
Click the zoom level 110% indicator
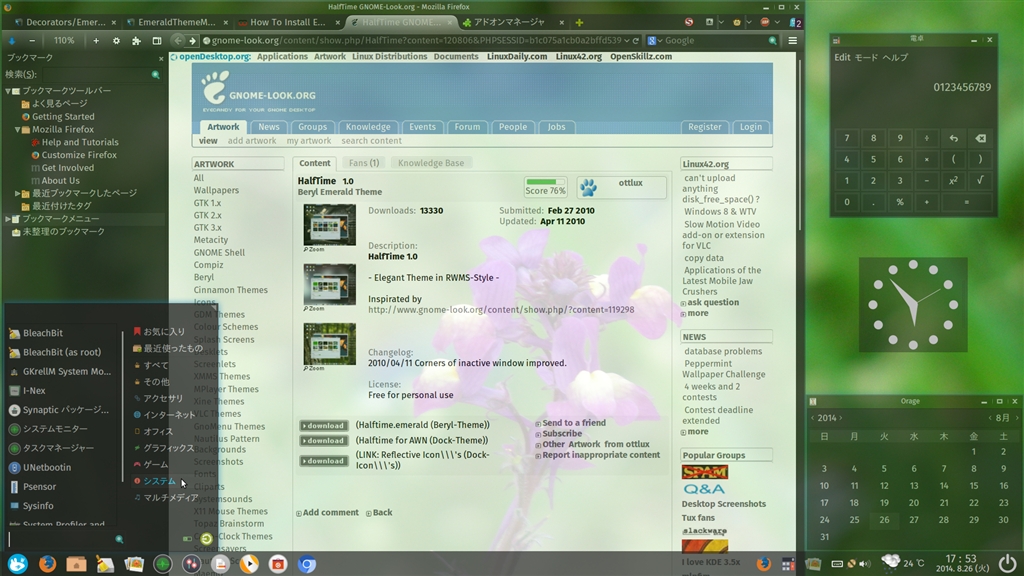tap(63, 40)
